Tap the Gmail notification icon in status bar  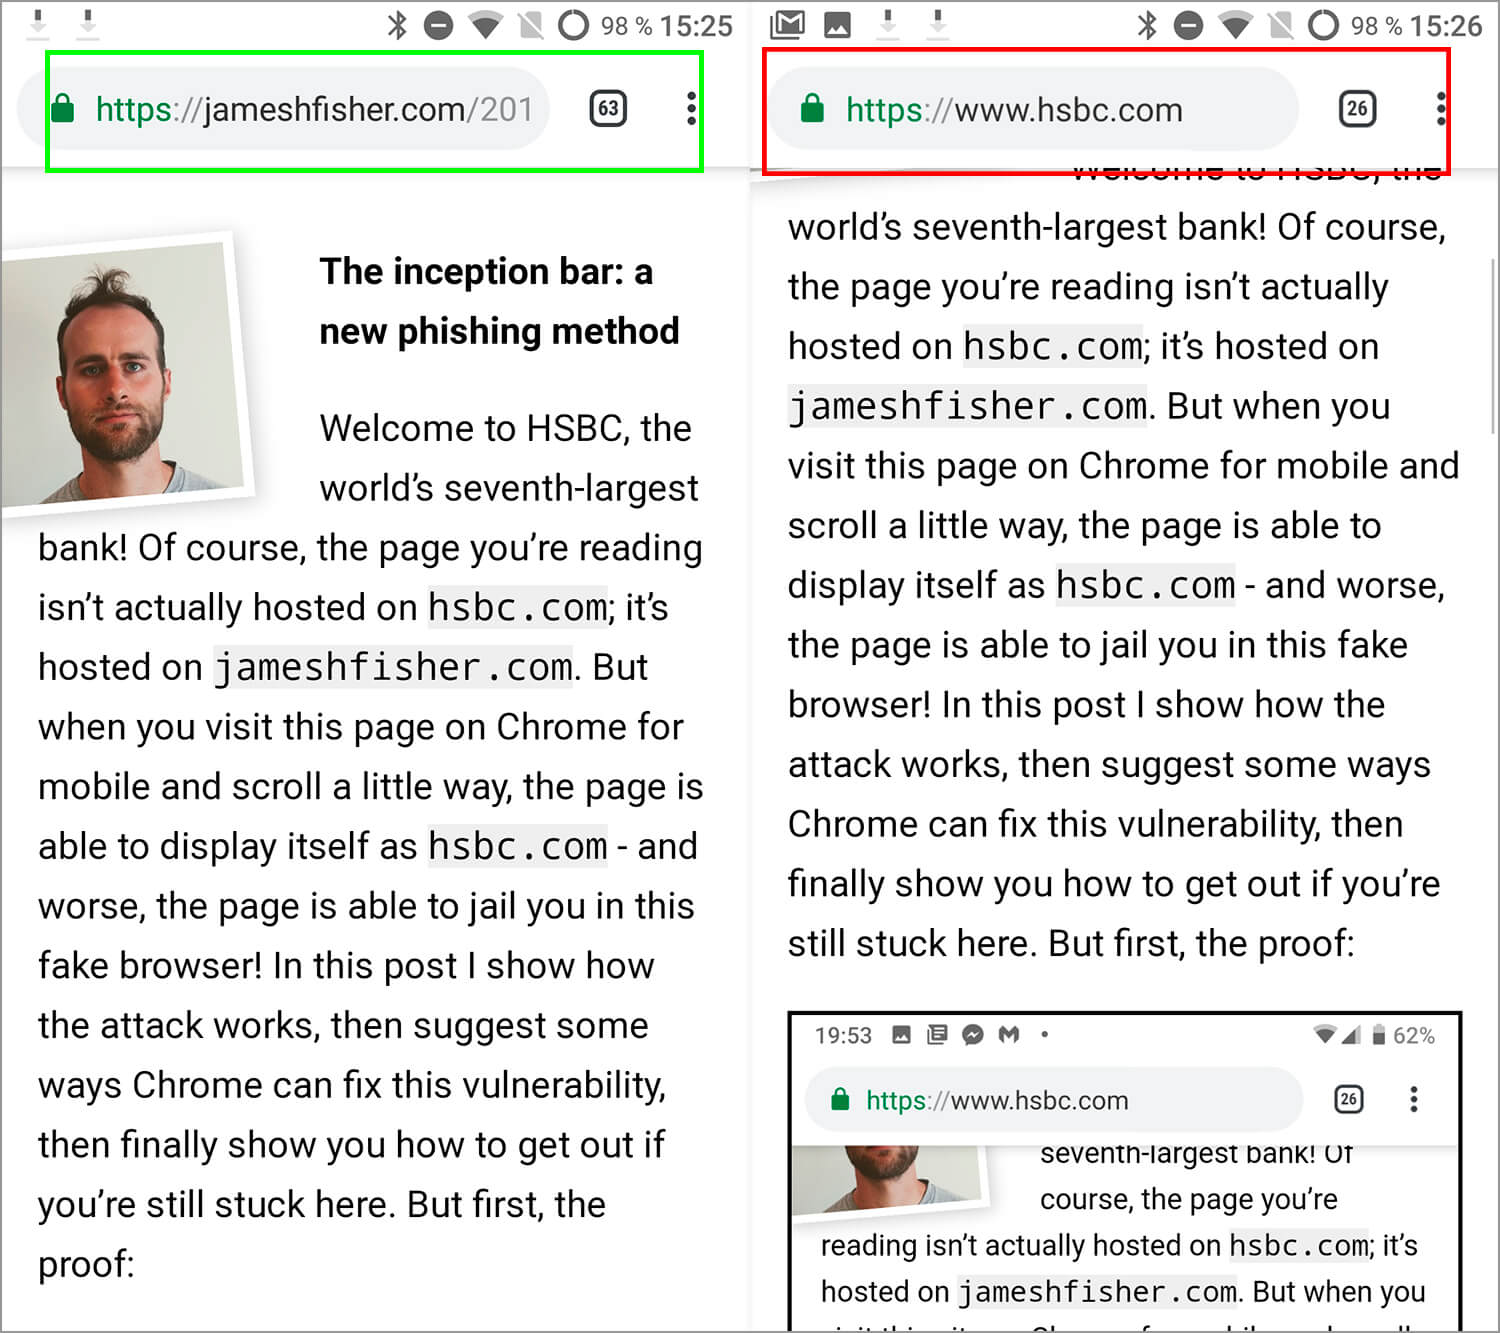pyautogui.click(x=787, y=25)
